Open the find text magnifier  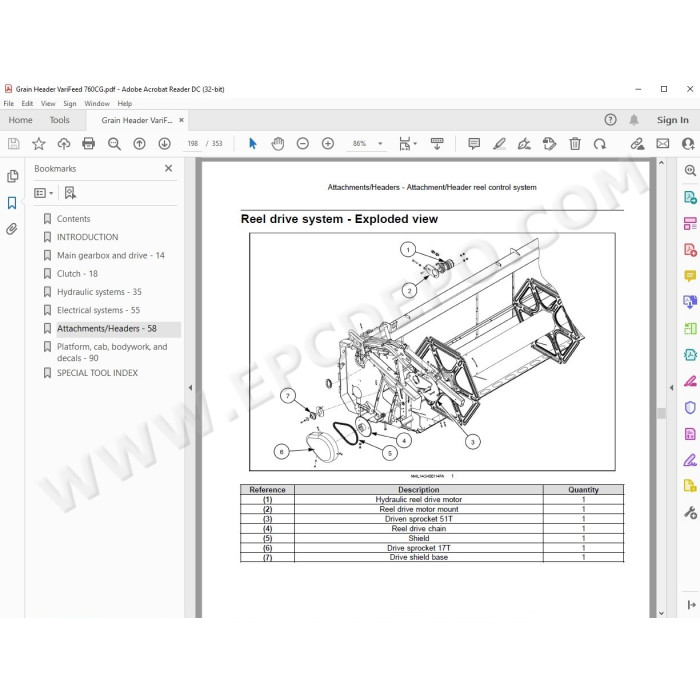coord(114,143)
